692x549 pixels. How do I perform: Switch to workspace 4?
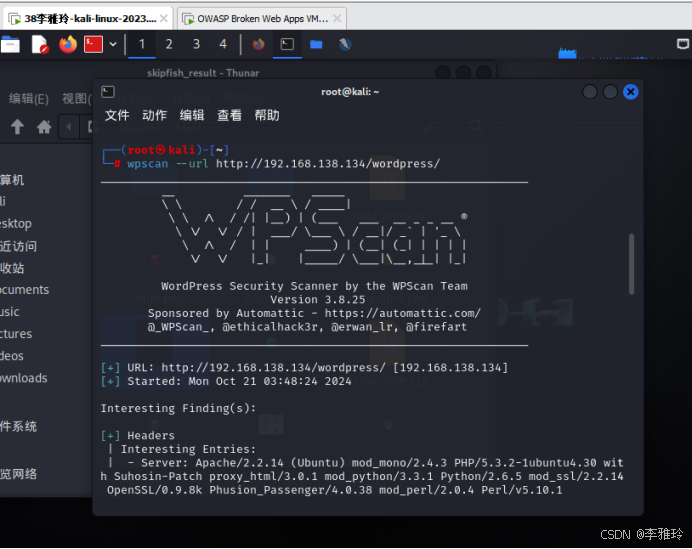click(223, 45)
